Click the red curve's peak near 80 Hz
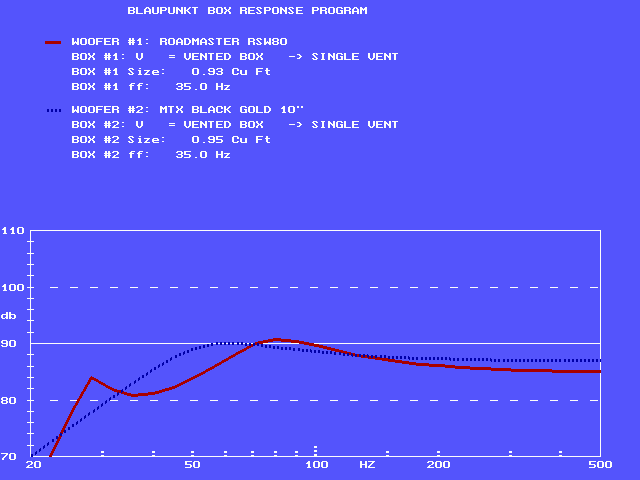Screen dimensions: 640x480 click(x=277, y=340)
